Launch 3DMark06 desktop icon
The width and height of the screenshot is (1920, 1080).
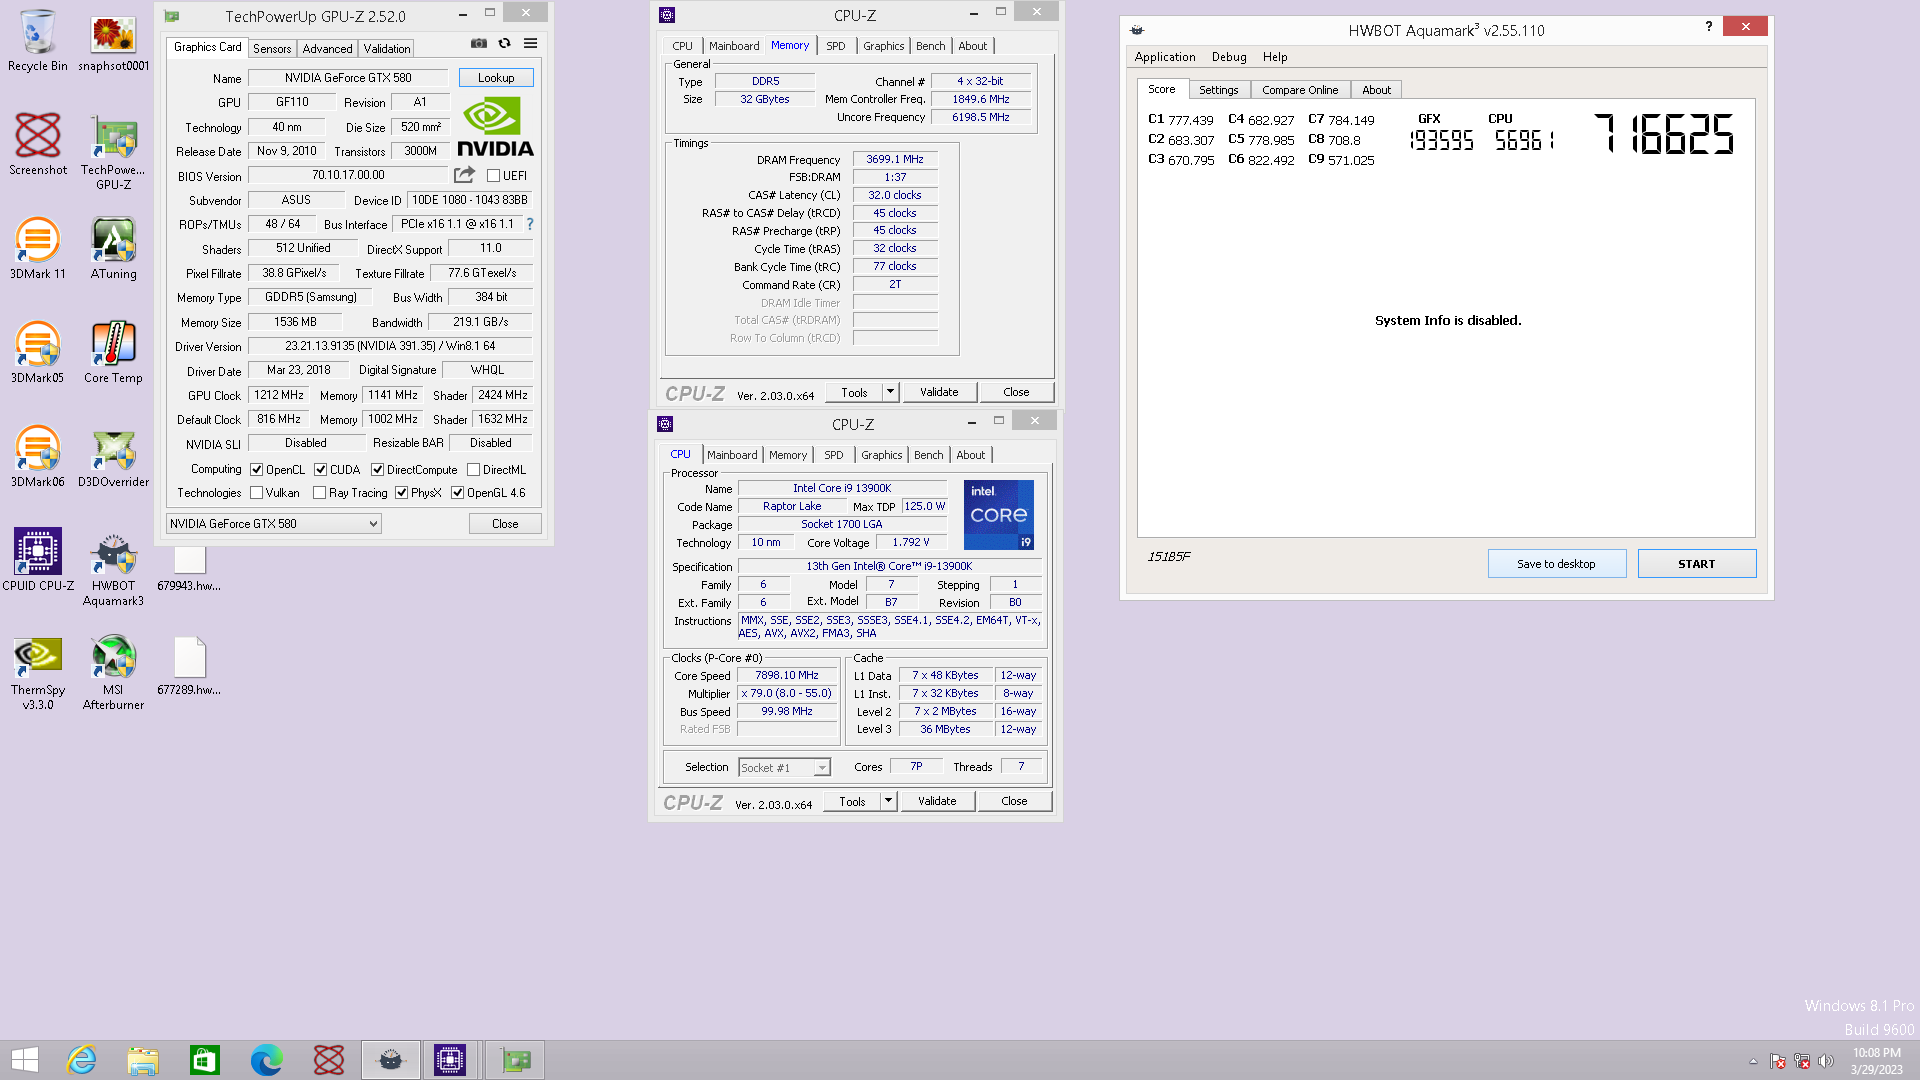pos(38,456)
